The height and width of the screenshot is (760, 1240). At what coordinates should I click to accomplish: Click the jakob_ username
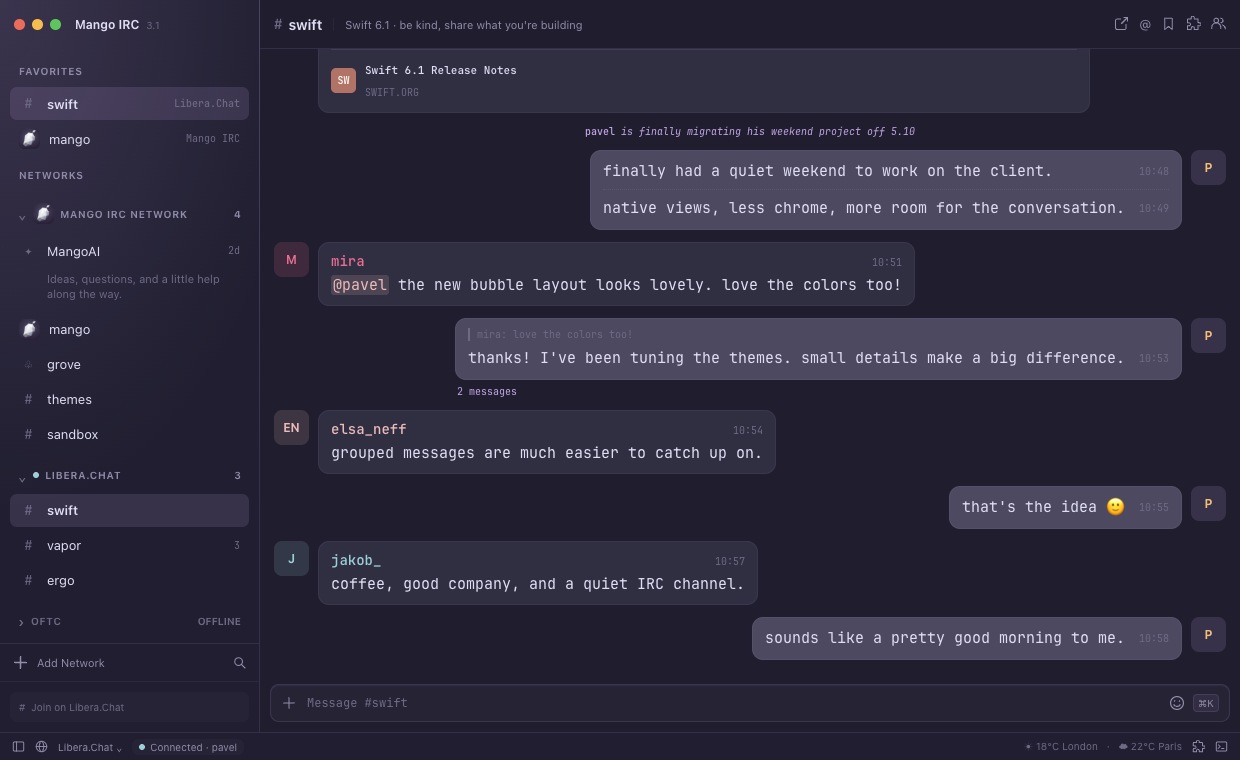[356, 561]
